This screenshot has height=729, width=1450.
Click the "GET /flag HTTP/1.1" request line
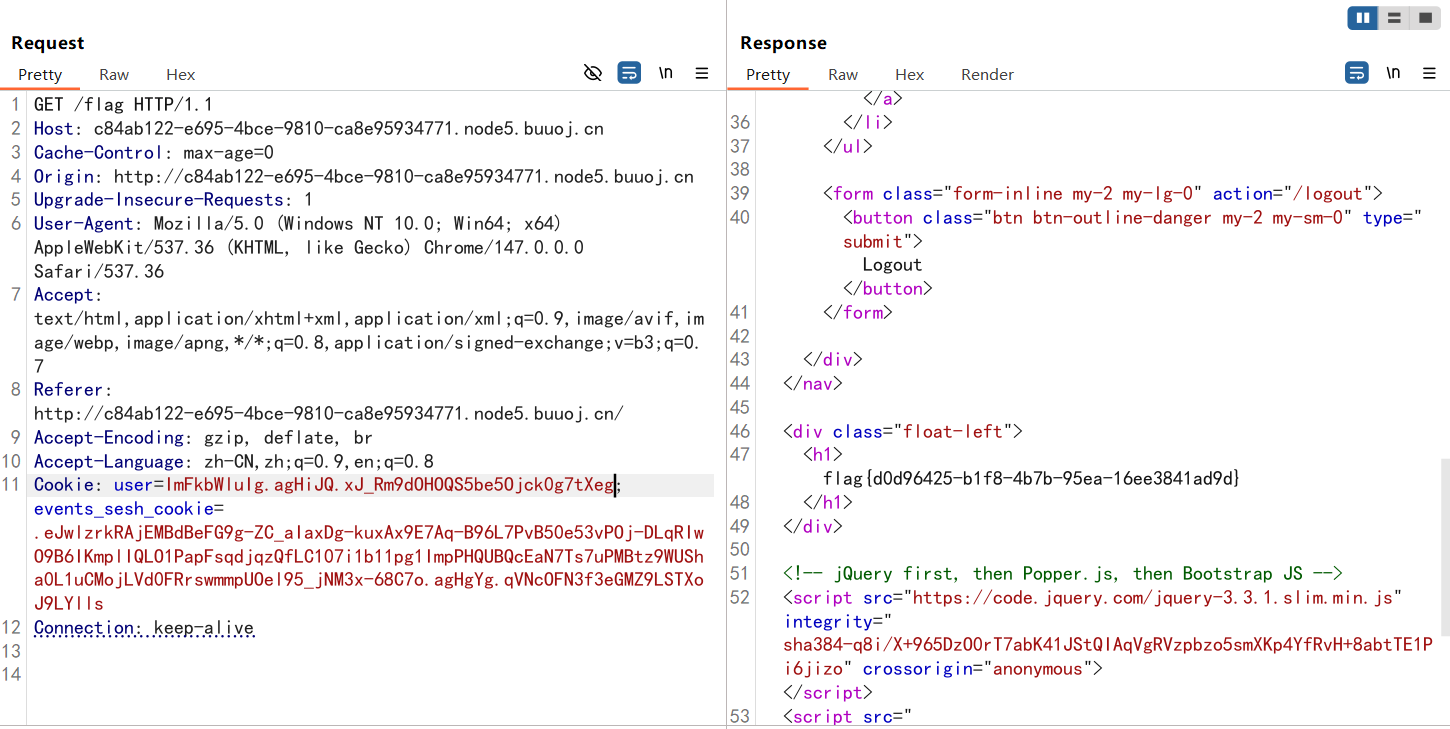click(x=123, y=105)
